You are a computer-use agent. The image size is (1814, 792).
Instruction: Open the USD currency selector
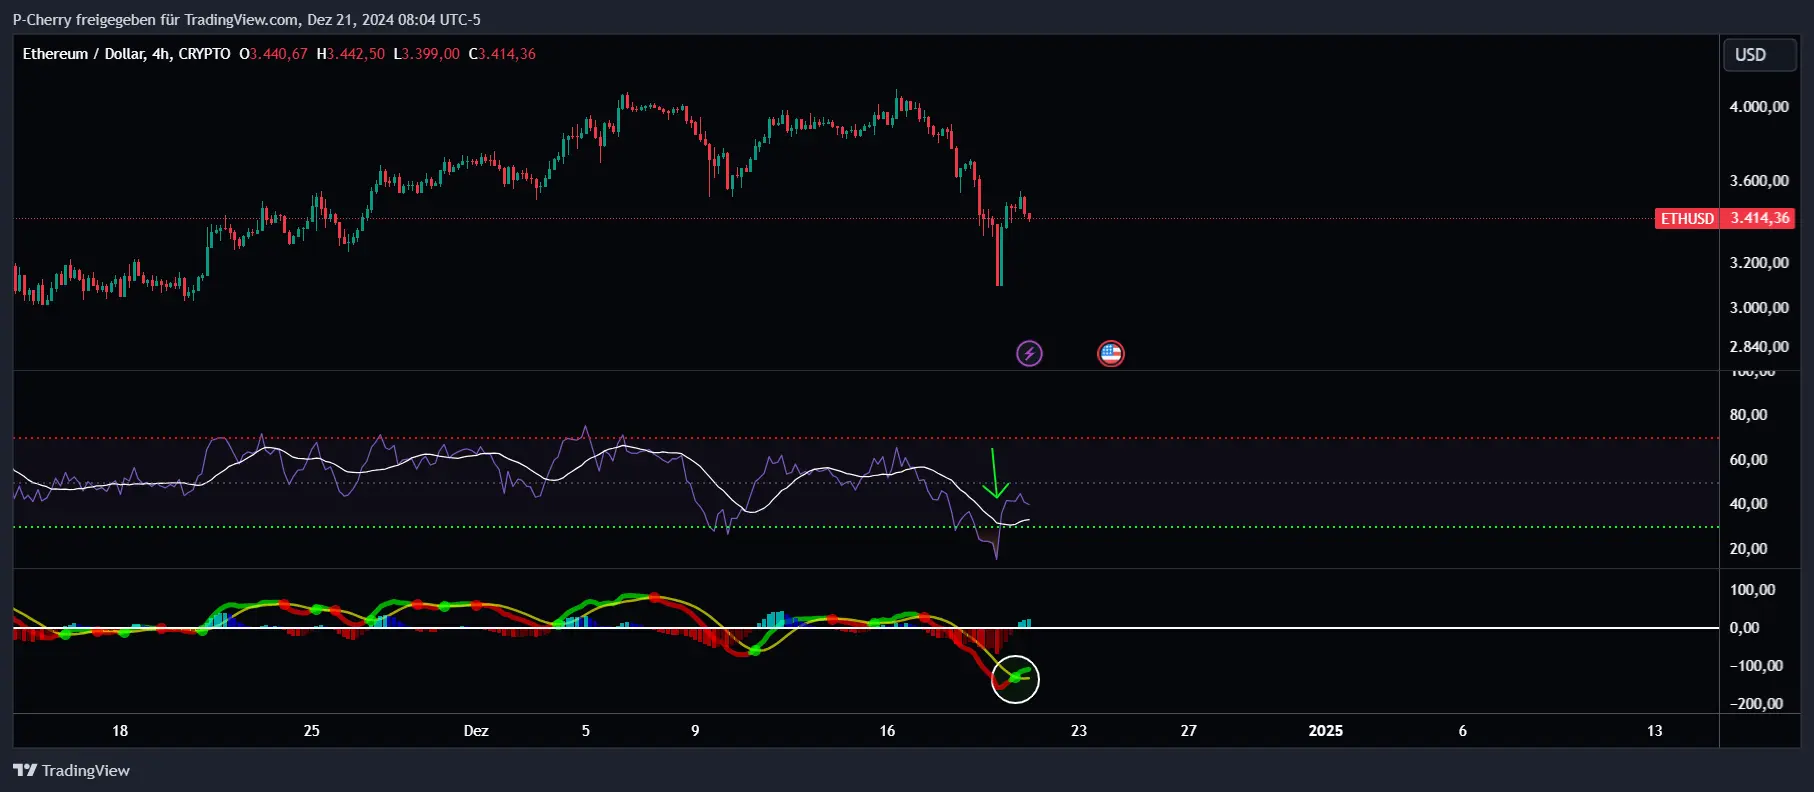[1759, 55]
